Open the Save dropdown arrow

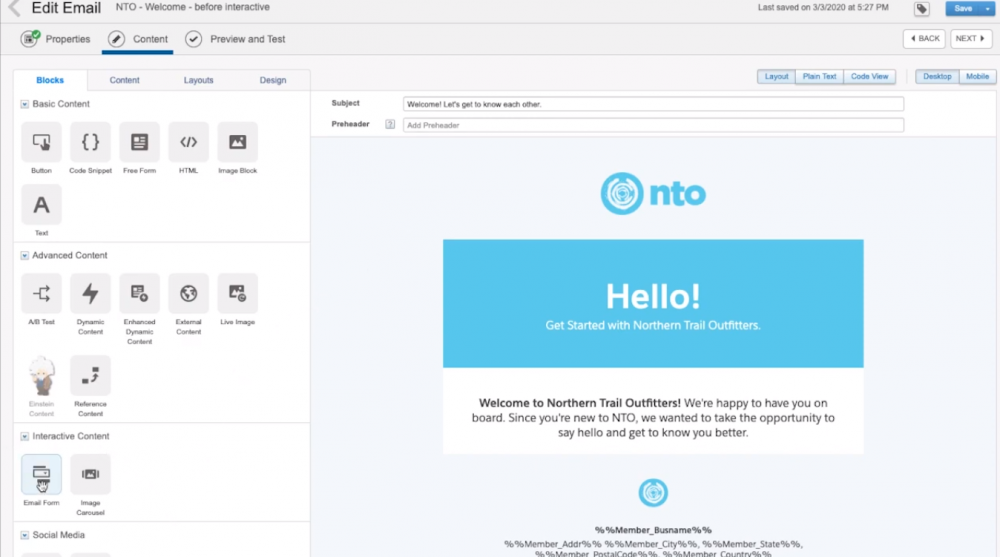tap(987, 8)
